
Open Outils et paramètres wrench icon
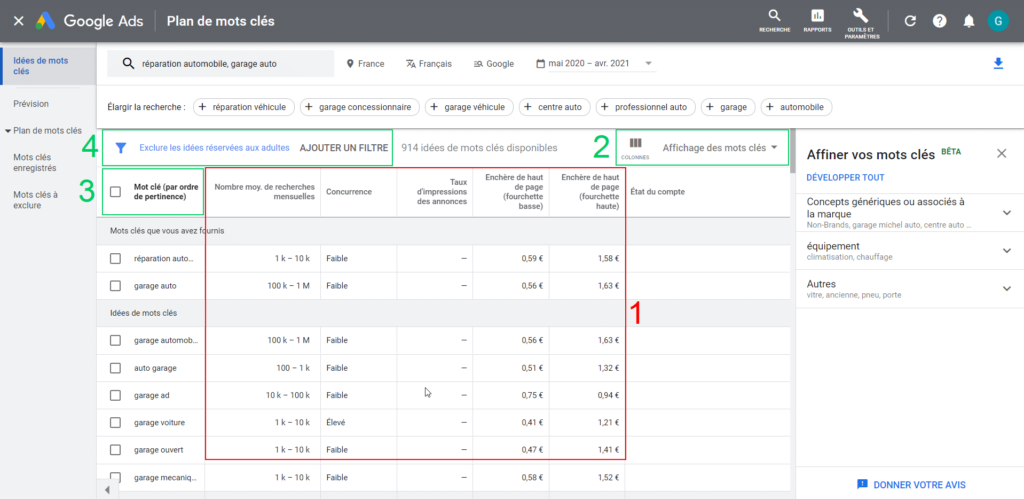(861, 16)
